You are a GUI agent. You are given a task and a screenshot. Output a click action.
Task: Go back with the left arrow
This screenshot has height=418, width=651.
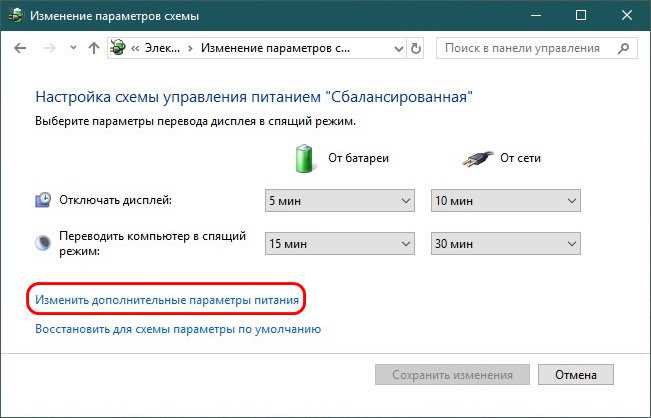coord(20,49)
